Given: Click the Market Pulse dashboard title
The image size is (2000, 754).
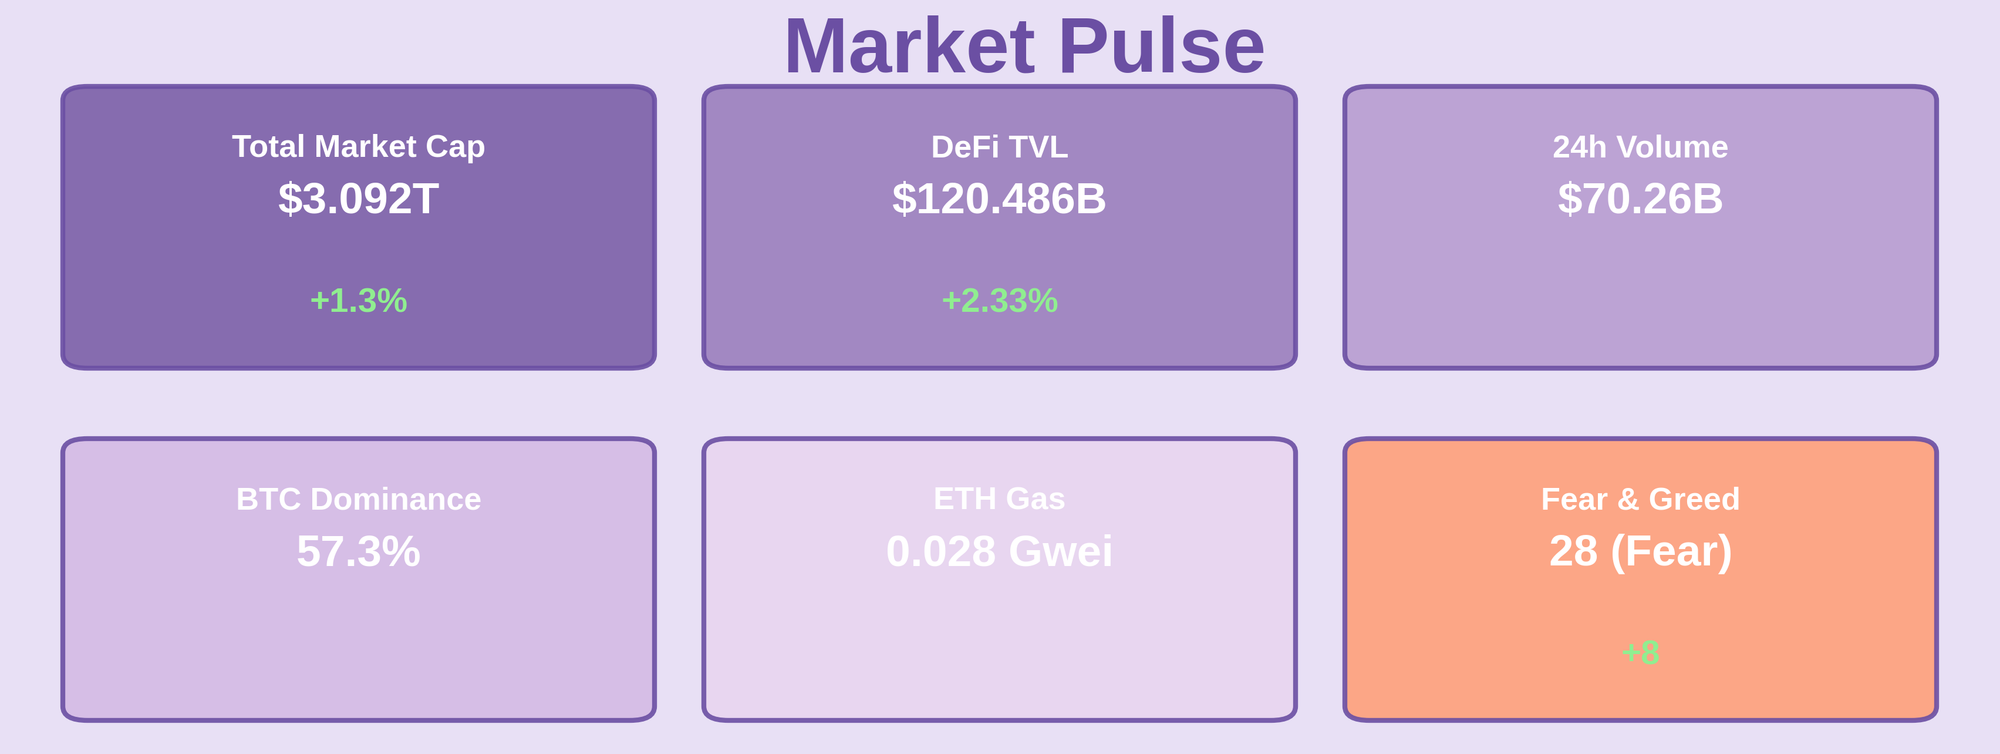Looking at the screenshot, I should (x=1023, y=47).
